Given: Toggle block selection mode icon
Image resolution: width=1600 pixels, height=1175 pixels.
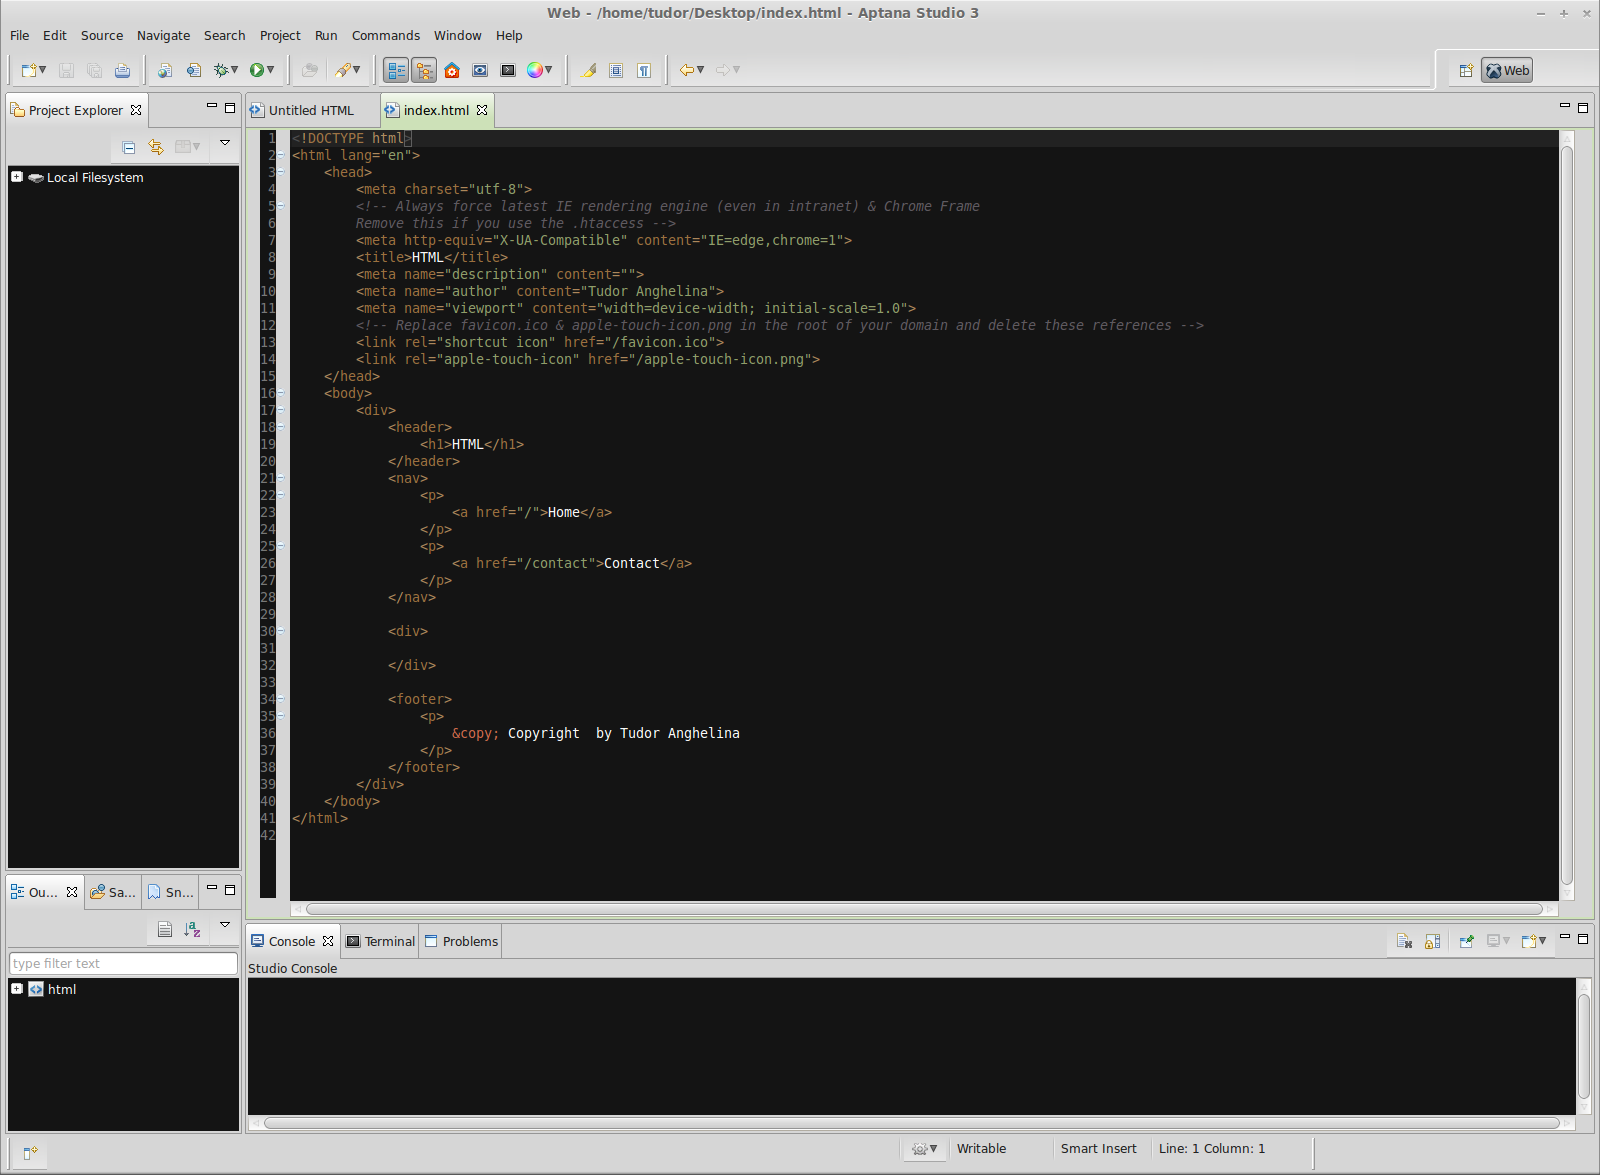Looking at the screenshot, I should coord(616,70).
